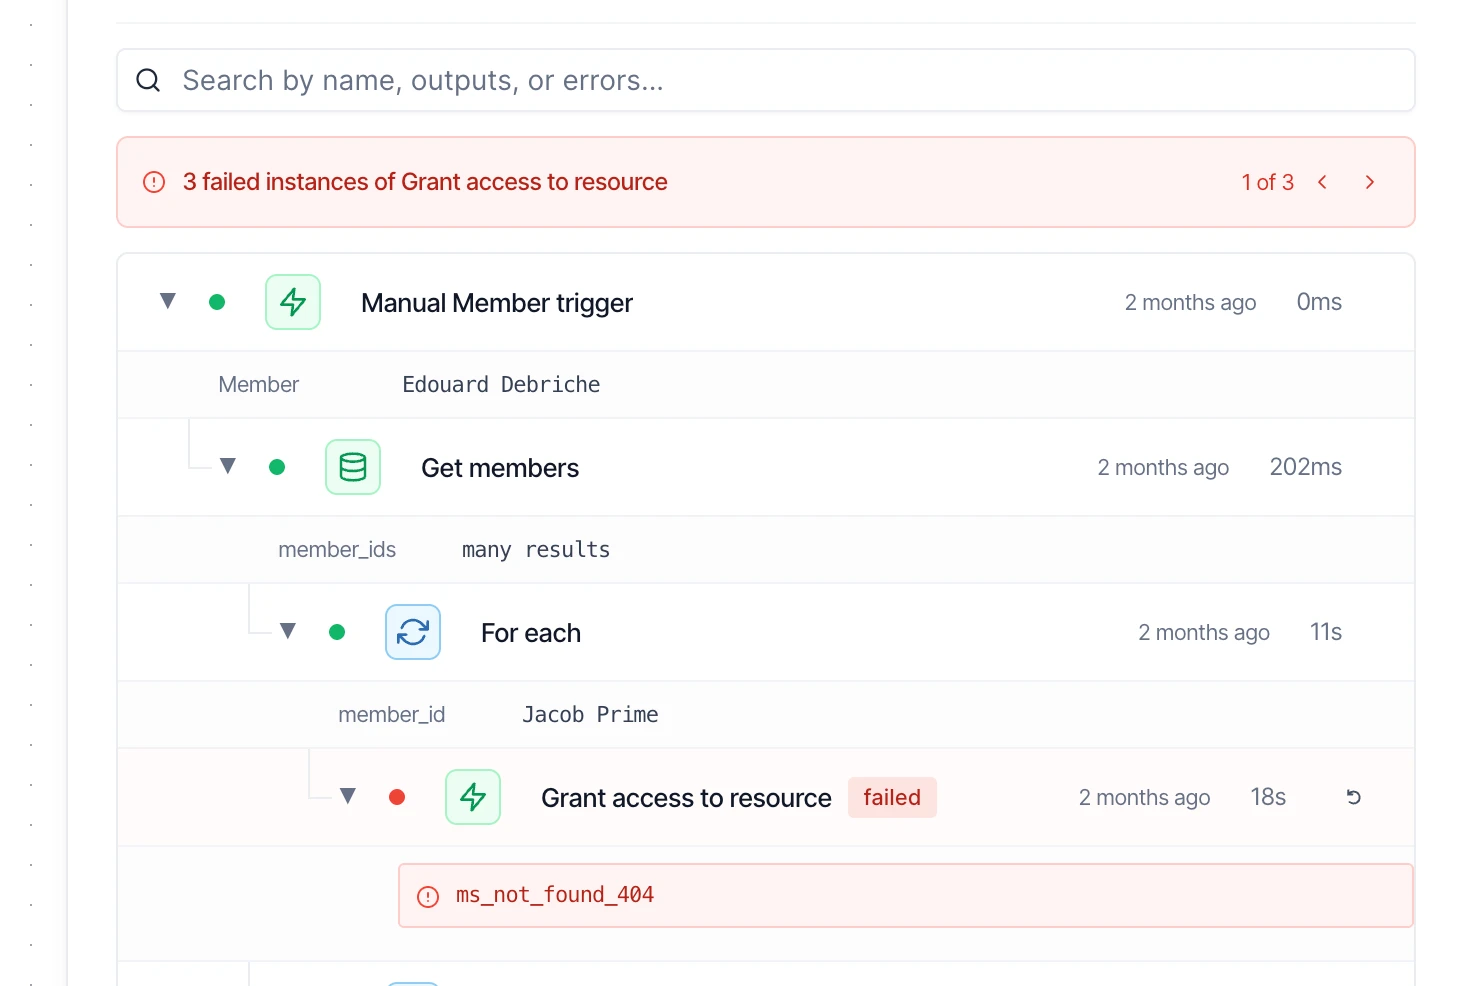Click the 2 months ago timestamp of Get members
The height and width of the screenshot is (986, 1462).
1163,468
